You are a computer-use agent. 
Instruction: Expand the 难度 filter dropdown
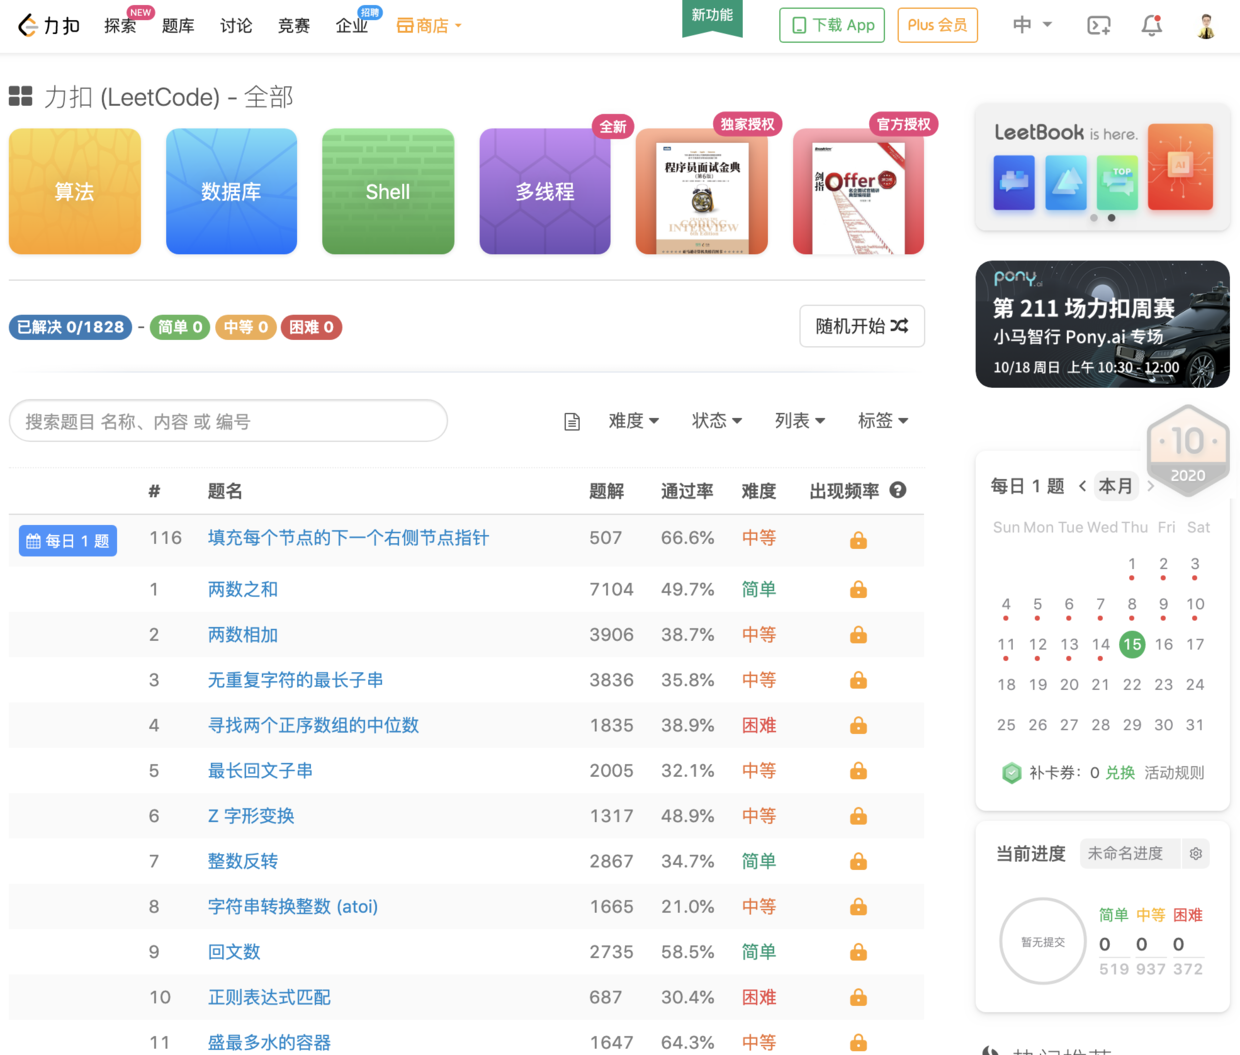(634, 421)
